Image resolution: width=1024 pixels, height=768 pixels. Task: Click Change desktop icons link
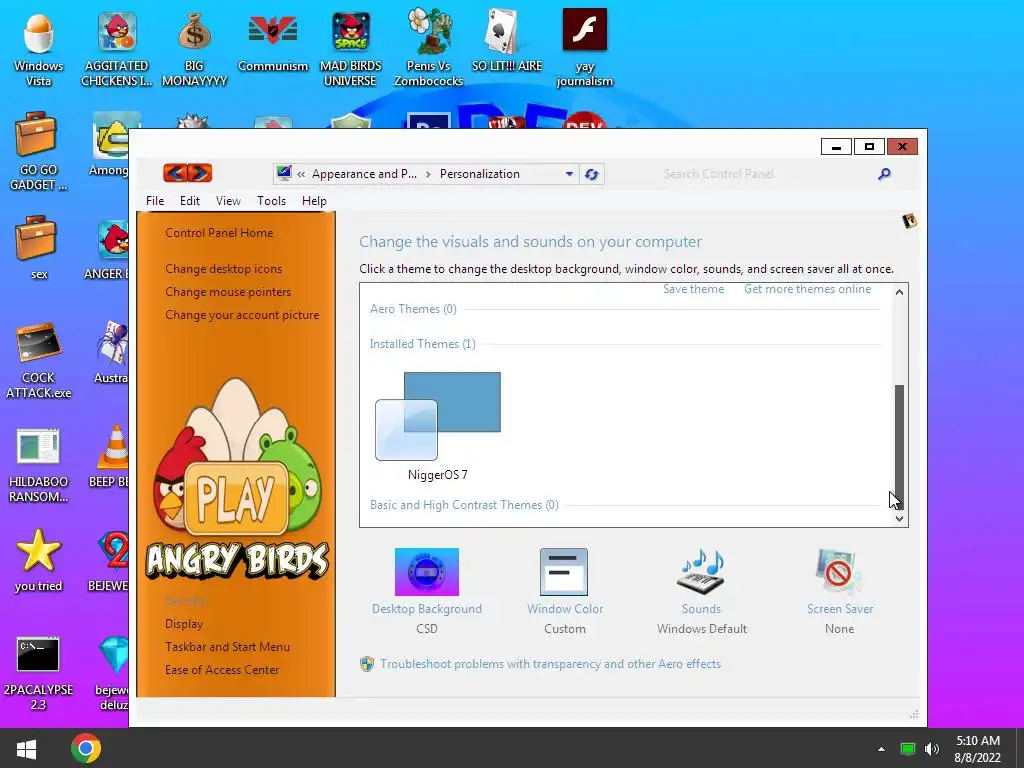point(223,269)
